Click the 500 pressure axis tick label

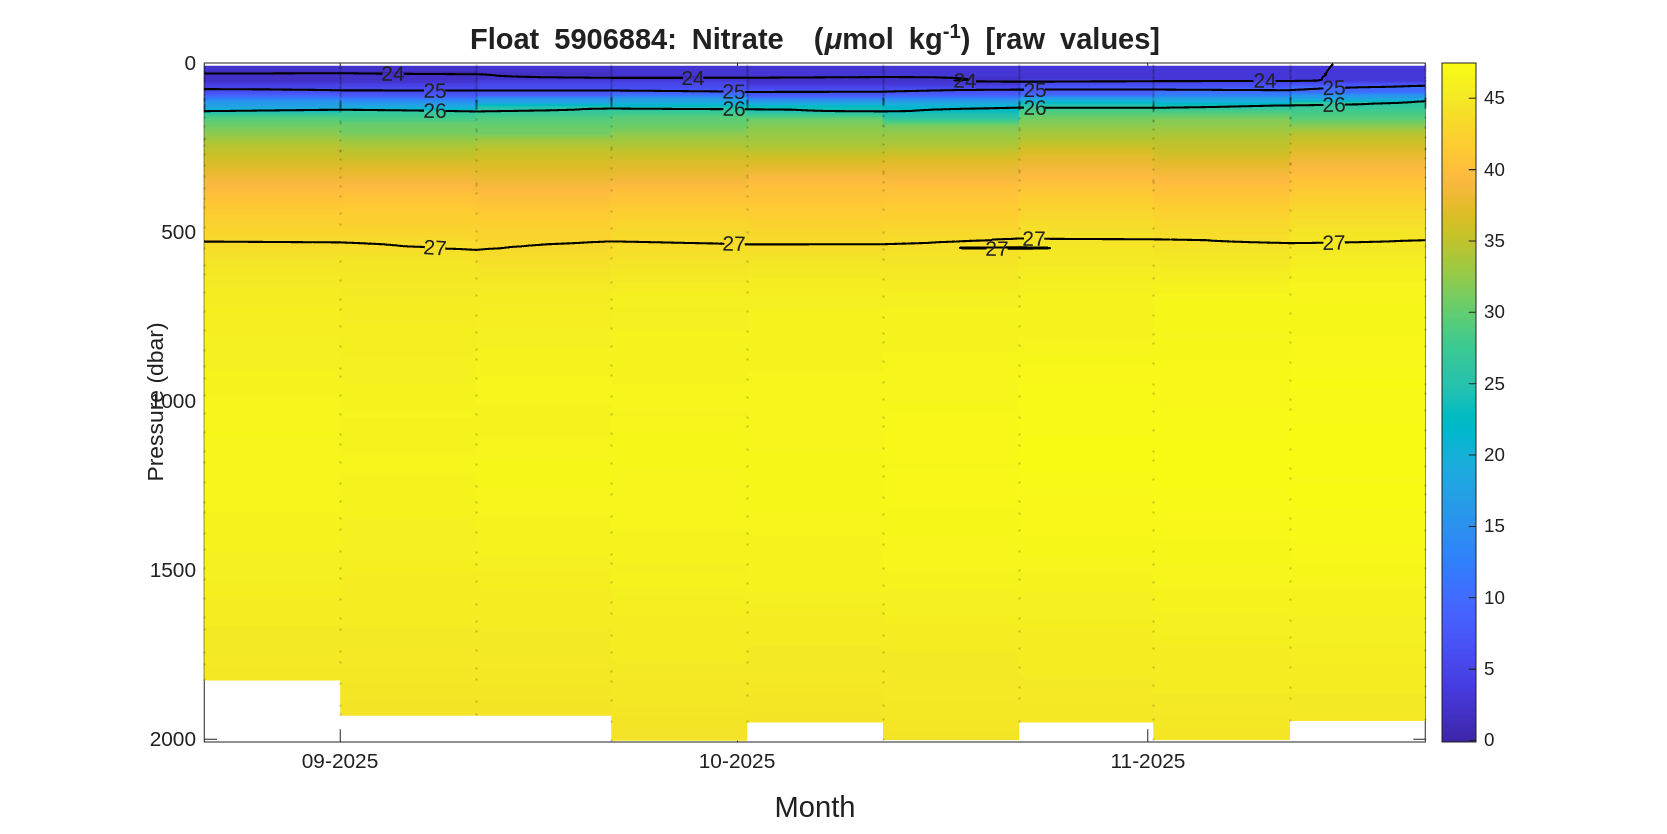click(x=178, y=232)
